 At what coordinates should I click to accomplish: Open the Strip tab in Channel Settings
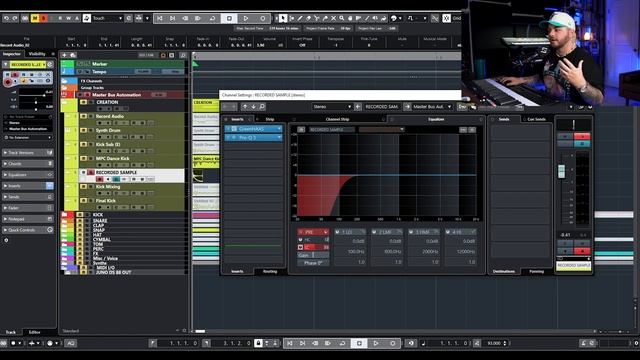(270, 119)
